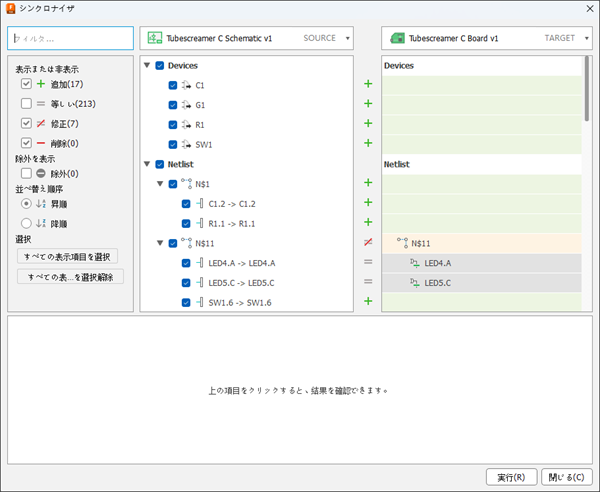The image size is (600, 492).
Task: Click the device icon next to G1
Action: (x=186, y=105)
